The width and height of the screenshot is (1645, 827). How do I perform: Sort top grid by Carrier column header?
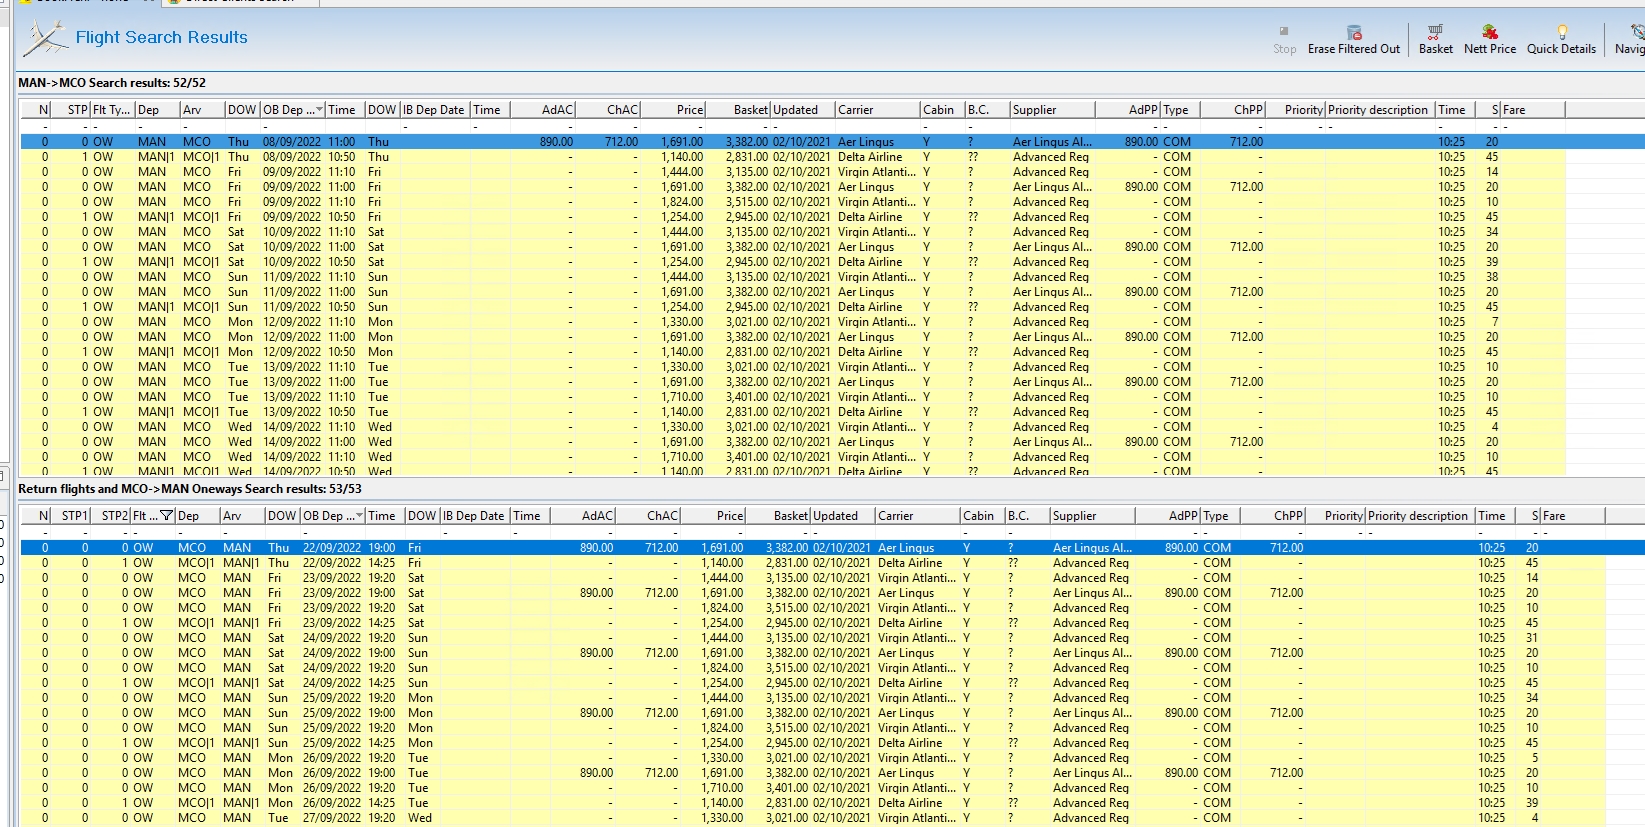pyautogui.click(x=876, y=110)
